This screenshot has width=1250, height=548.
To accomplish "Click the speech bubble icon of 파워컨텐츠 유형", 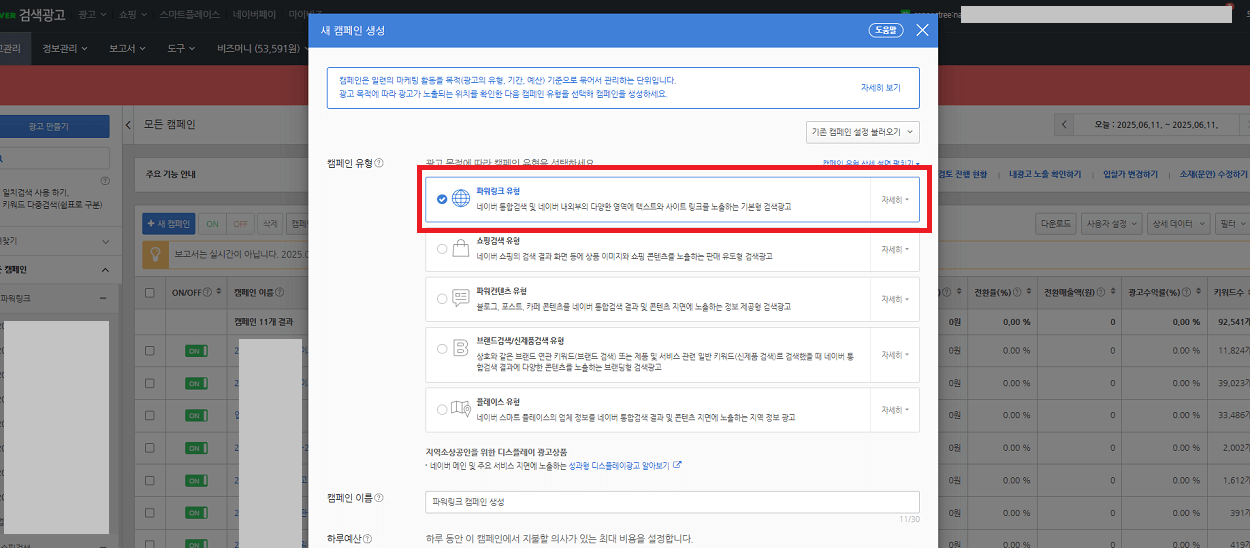I will click(x=461, y=298).
